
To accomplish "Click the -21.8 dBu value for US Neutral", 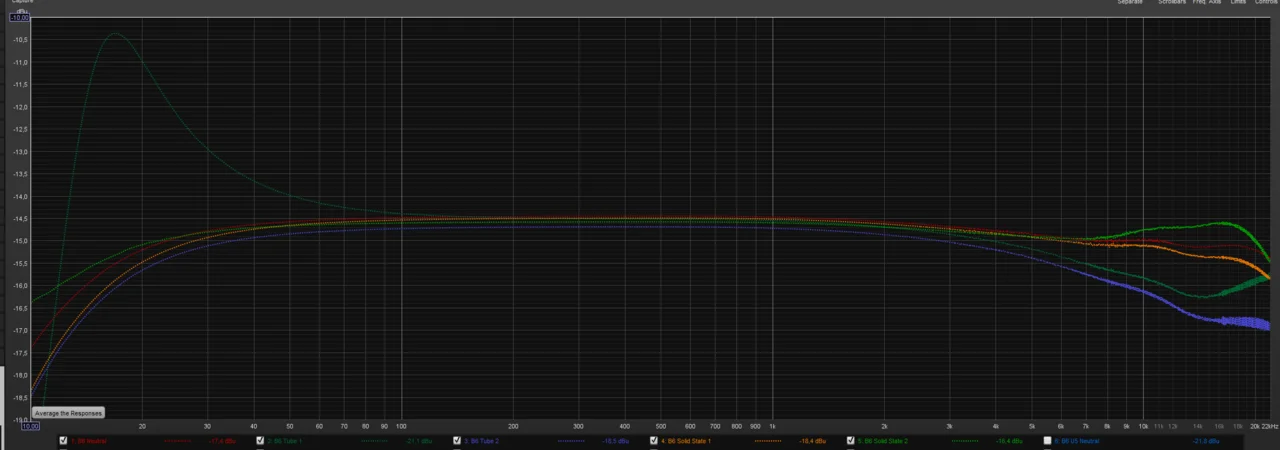I will 1207,440.
